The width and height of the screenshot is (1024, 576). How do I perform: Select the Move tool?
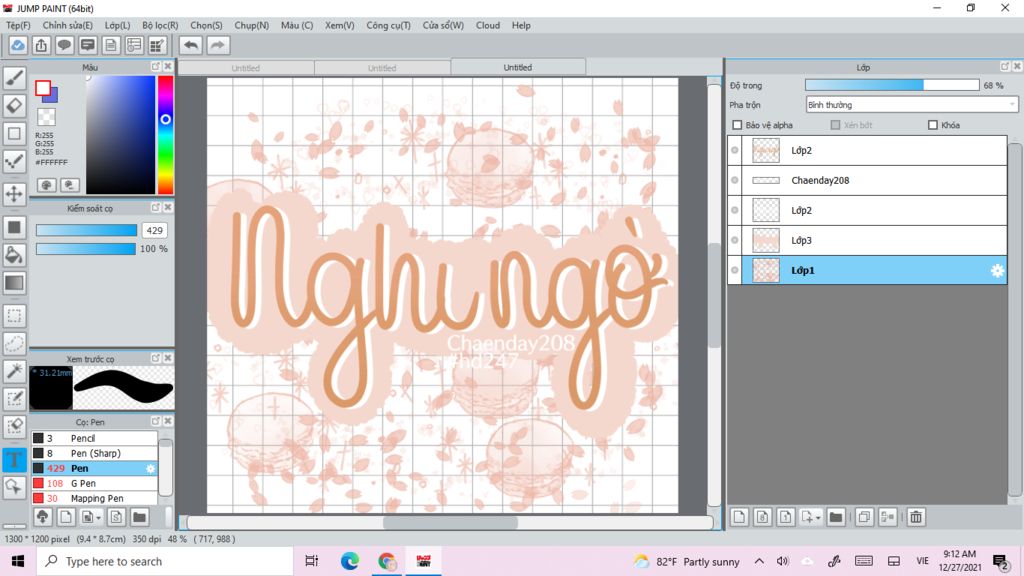coord(14,193)
